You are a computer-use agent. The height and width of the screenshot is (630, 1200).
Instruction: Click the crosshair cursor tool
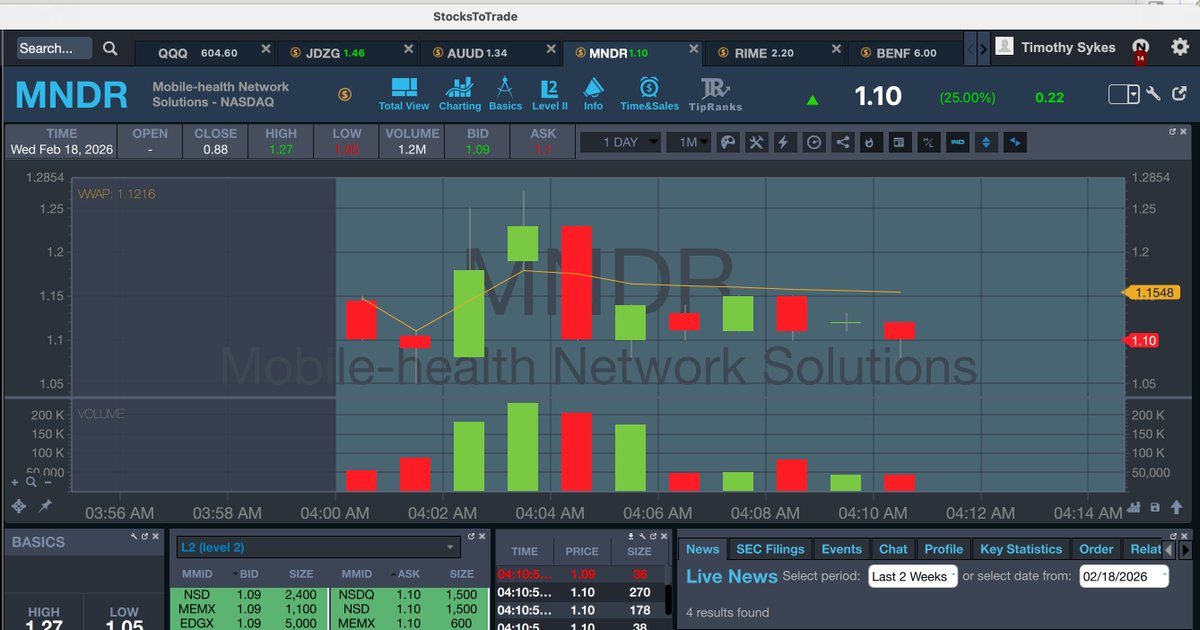point(18,507)
